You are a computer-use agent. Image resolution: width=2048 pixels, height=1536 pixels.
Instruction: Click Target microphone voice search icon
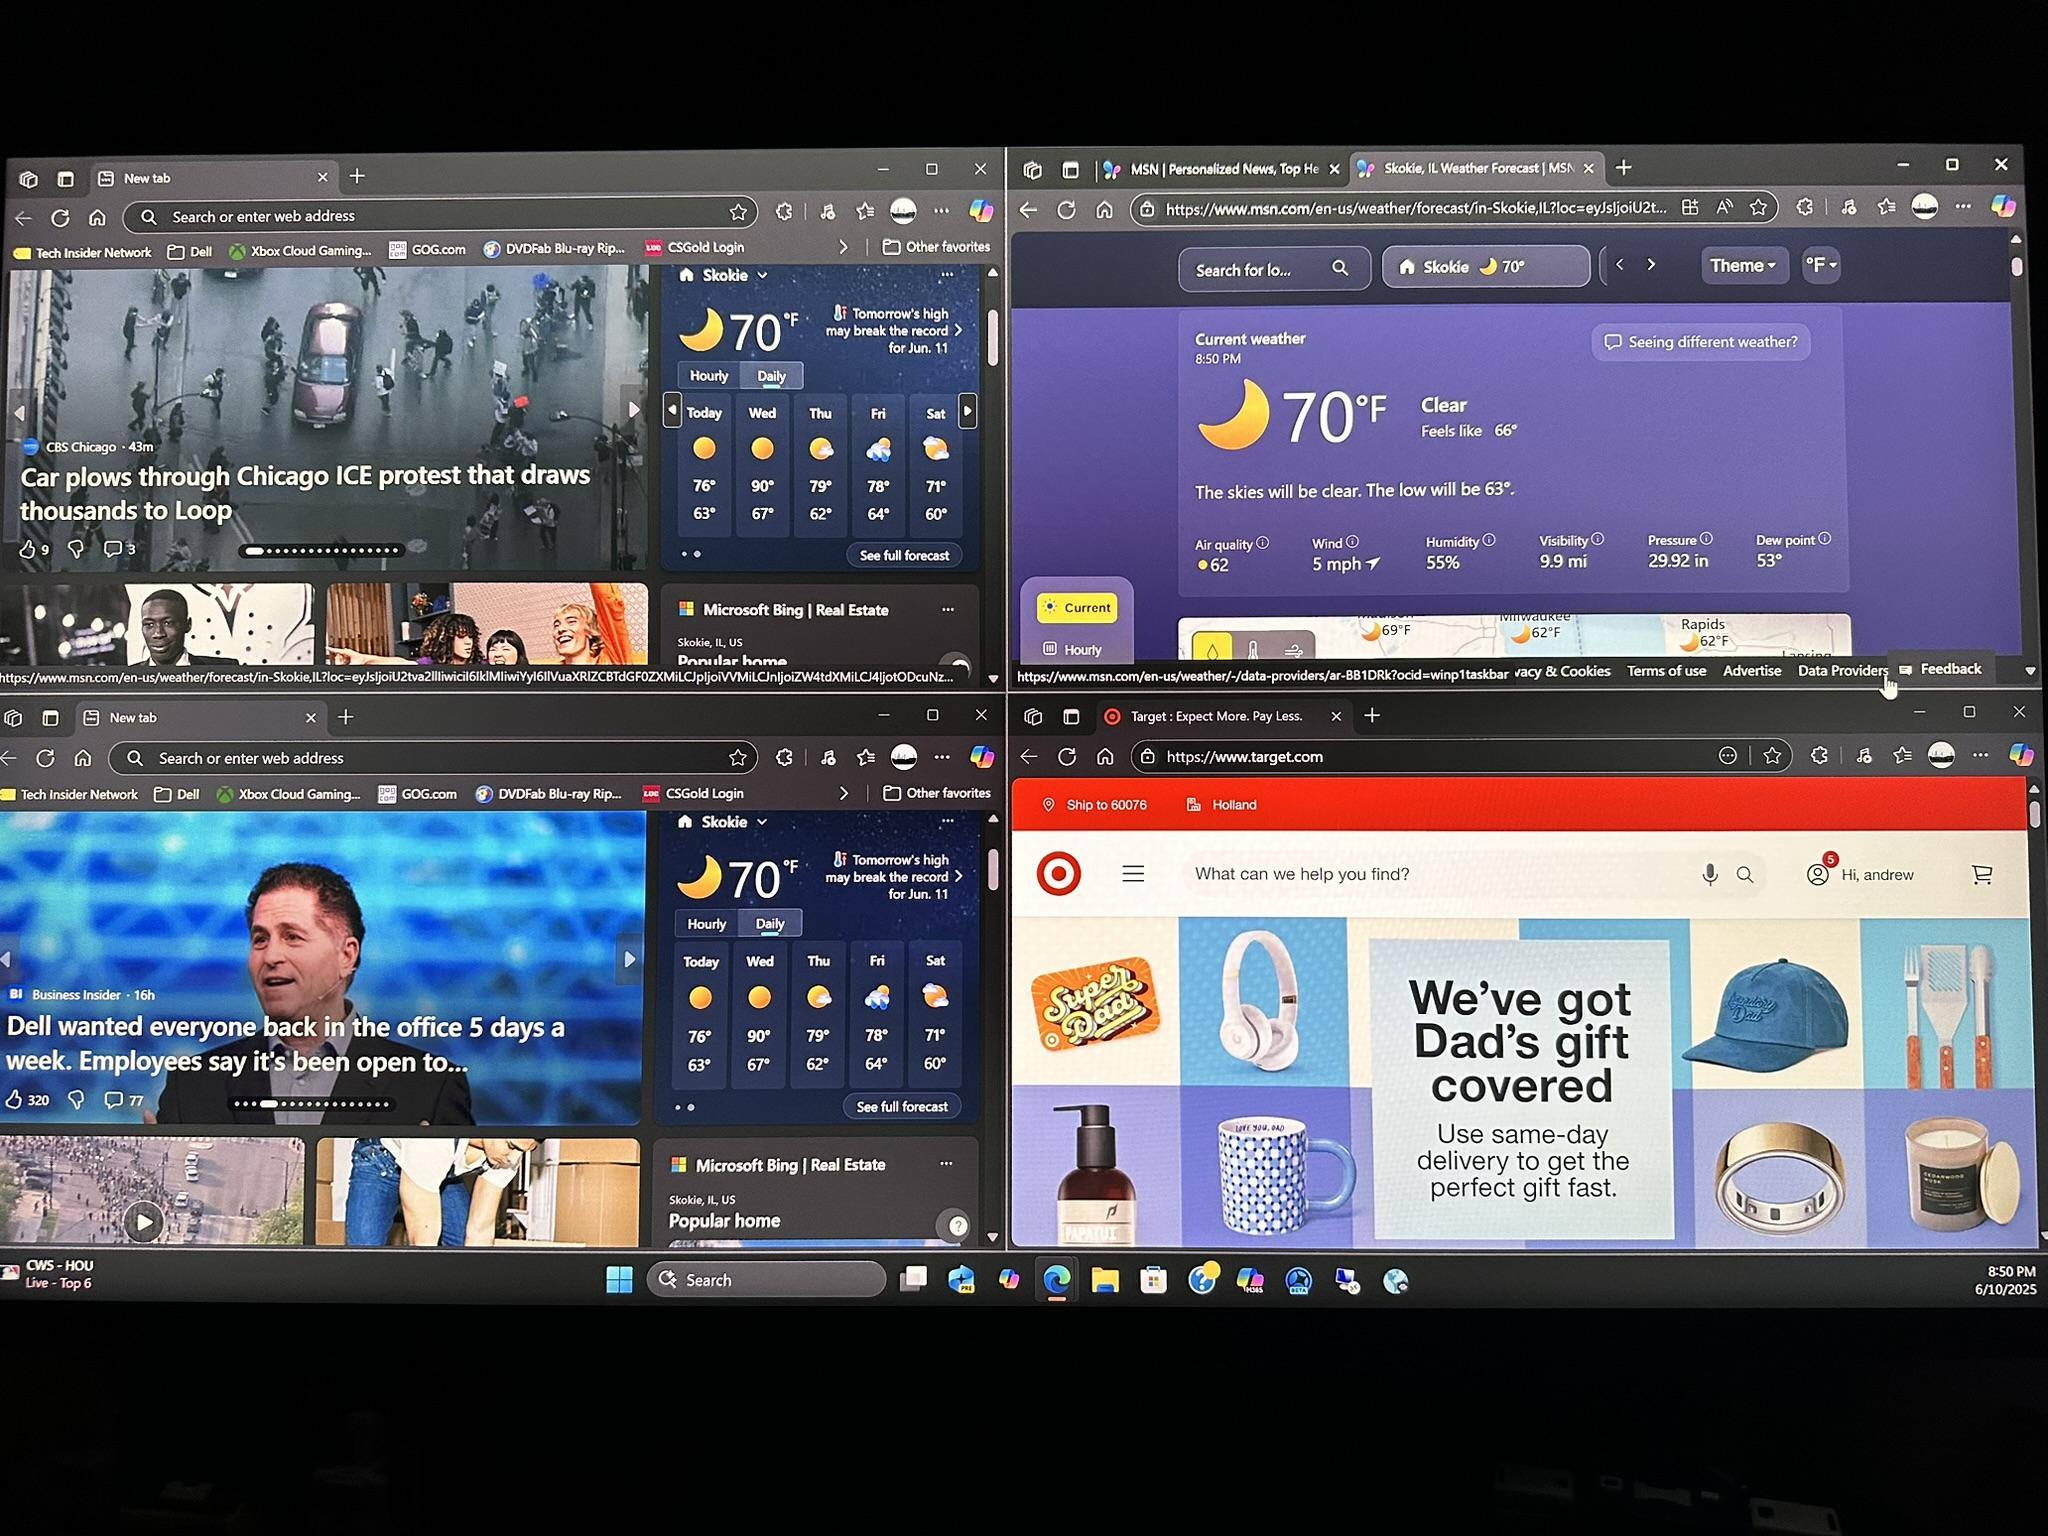(1710, 875)
